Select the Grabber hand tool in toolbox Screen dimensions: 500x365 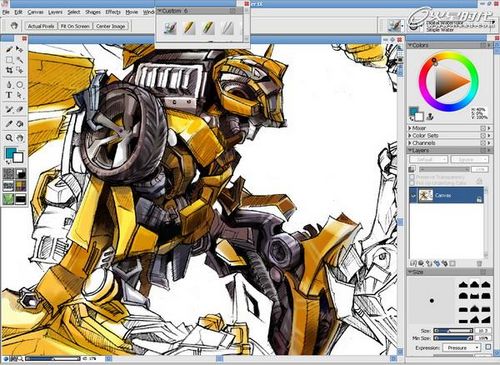tap(20, 138)
